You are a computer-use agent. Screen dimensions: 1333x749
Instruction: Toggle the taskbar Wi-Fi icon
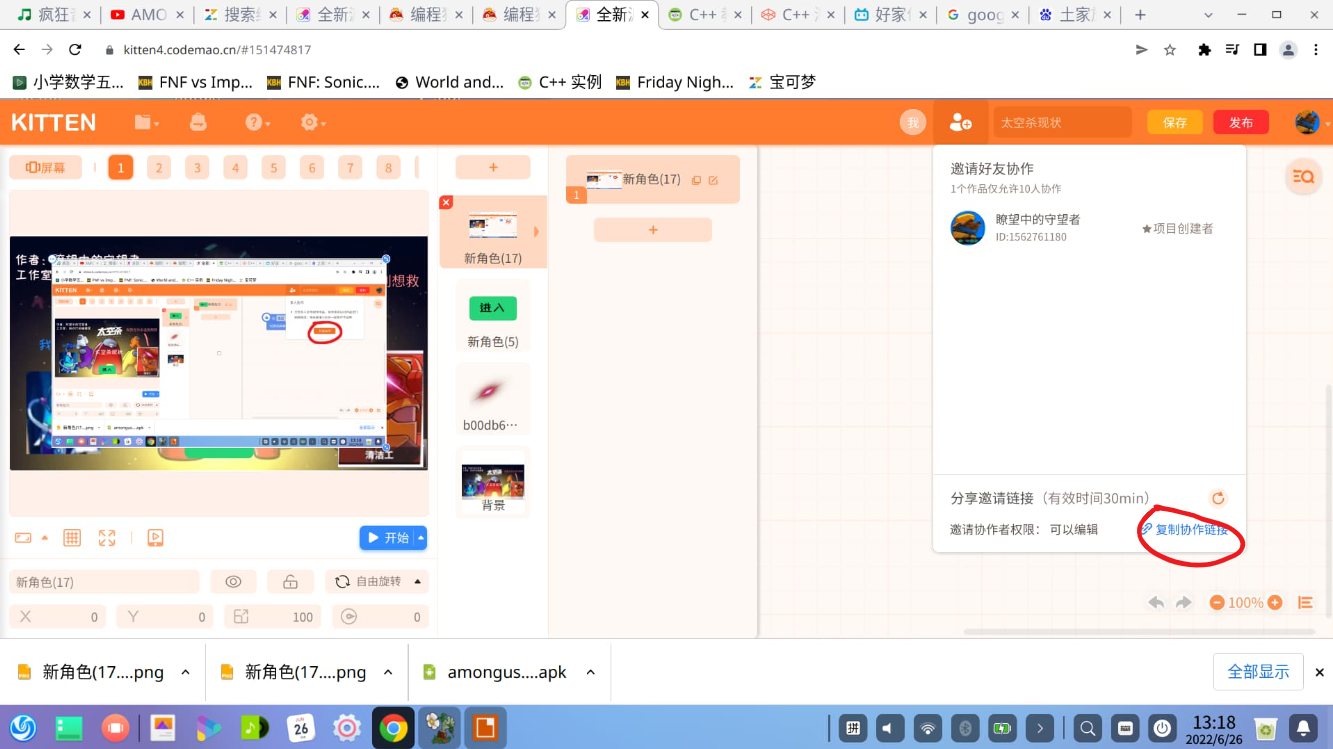[928, 728]
